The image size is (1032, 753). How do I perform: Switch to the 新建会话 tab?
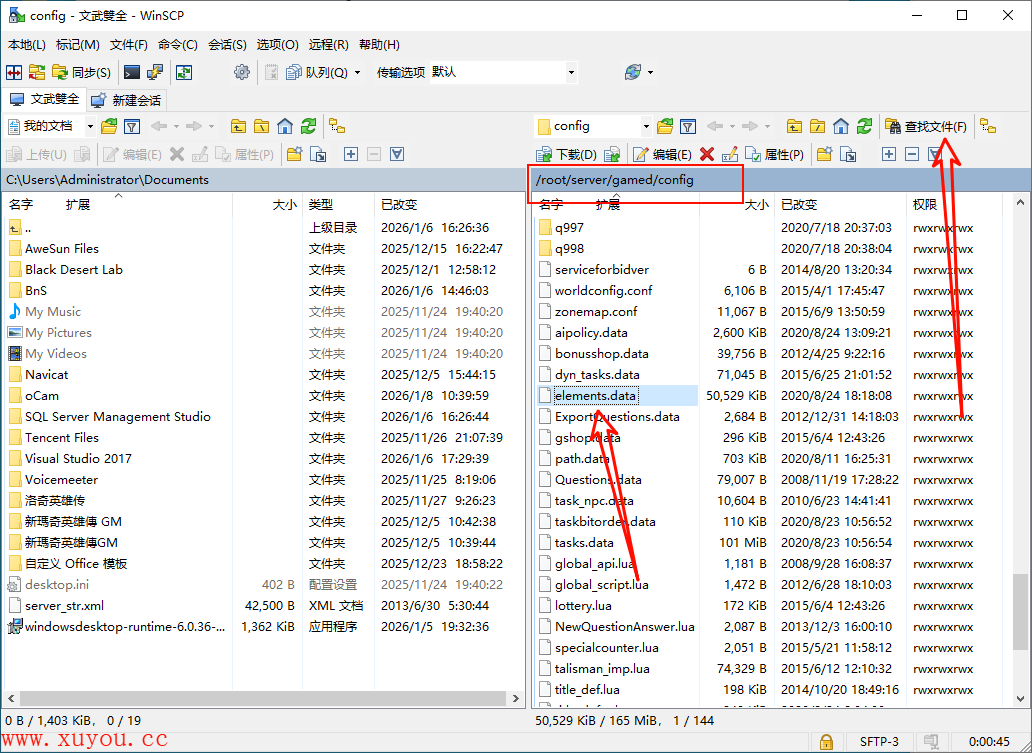point(127,100)
